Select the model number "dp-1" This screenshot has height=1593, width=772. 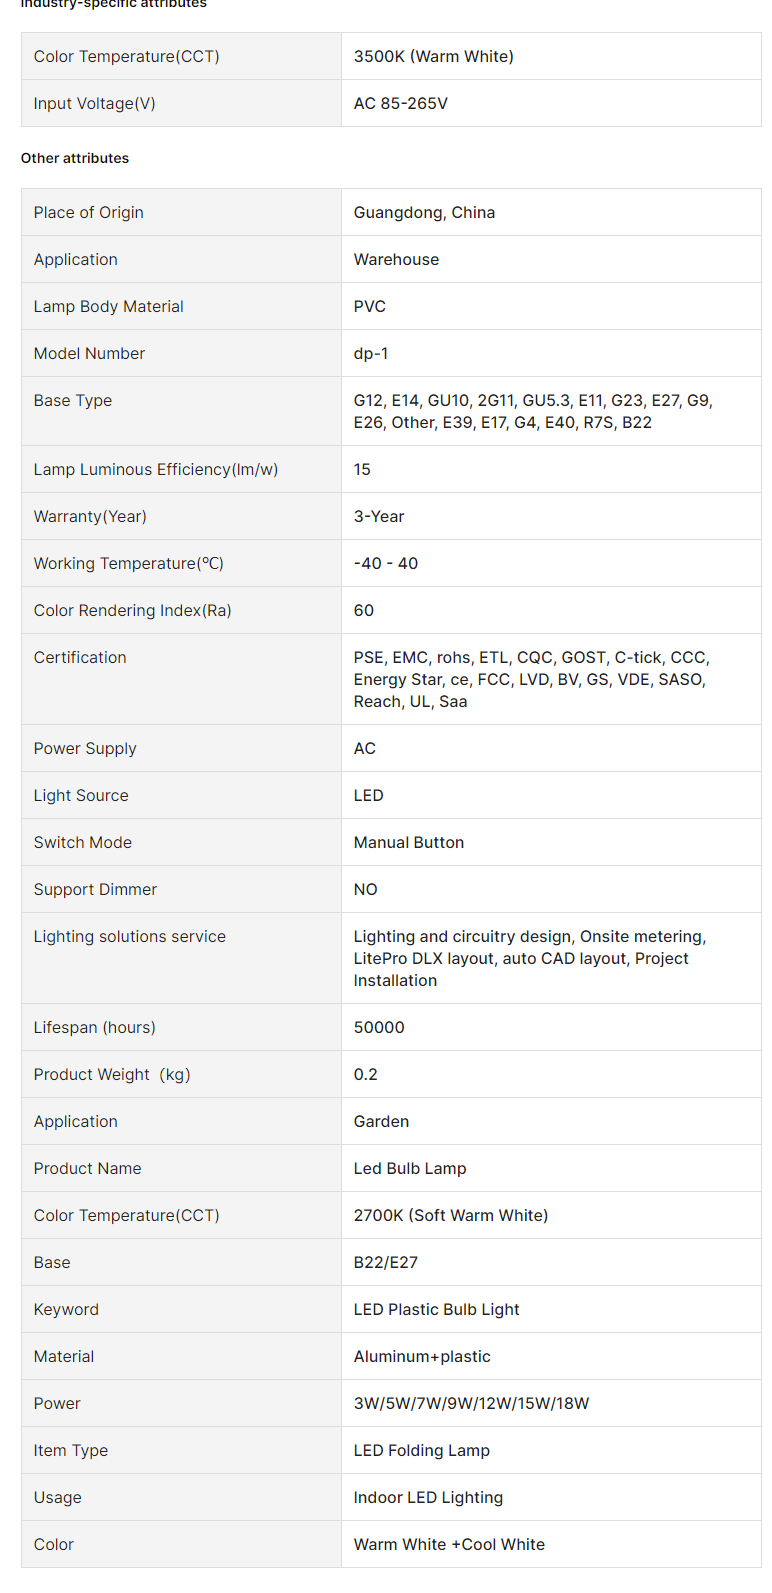click(x=371, y=353)
